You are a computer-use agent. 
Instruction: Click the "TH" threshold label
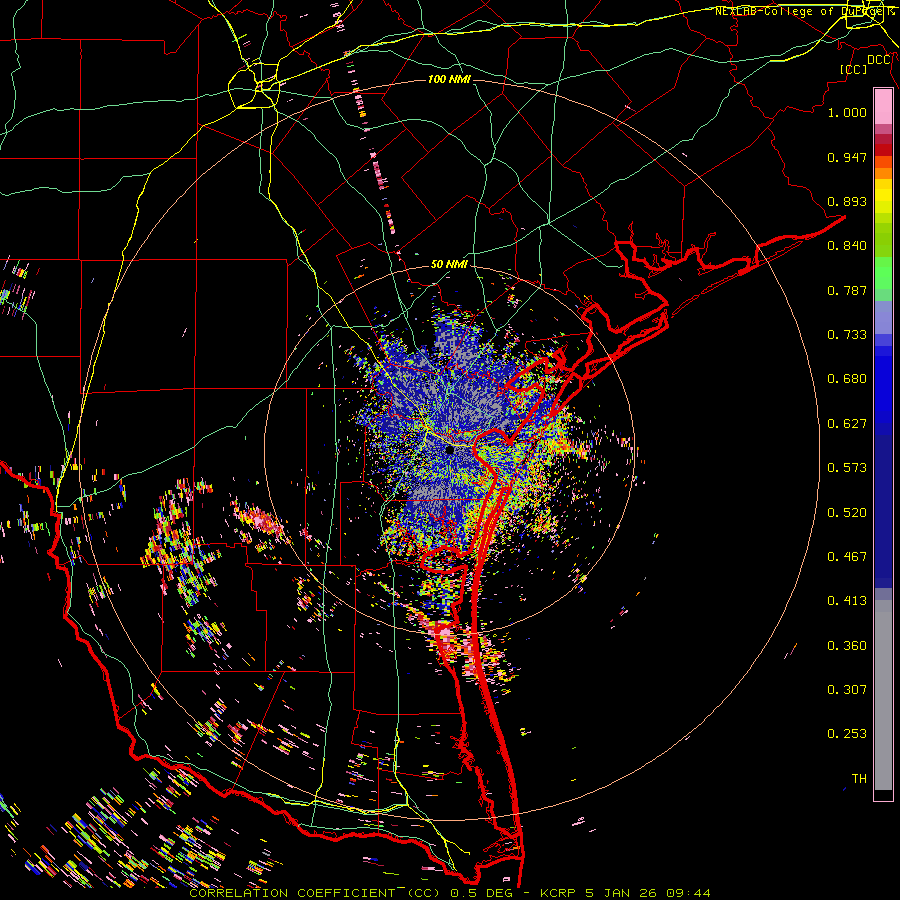859,779
